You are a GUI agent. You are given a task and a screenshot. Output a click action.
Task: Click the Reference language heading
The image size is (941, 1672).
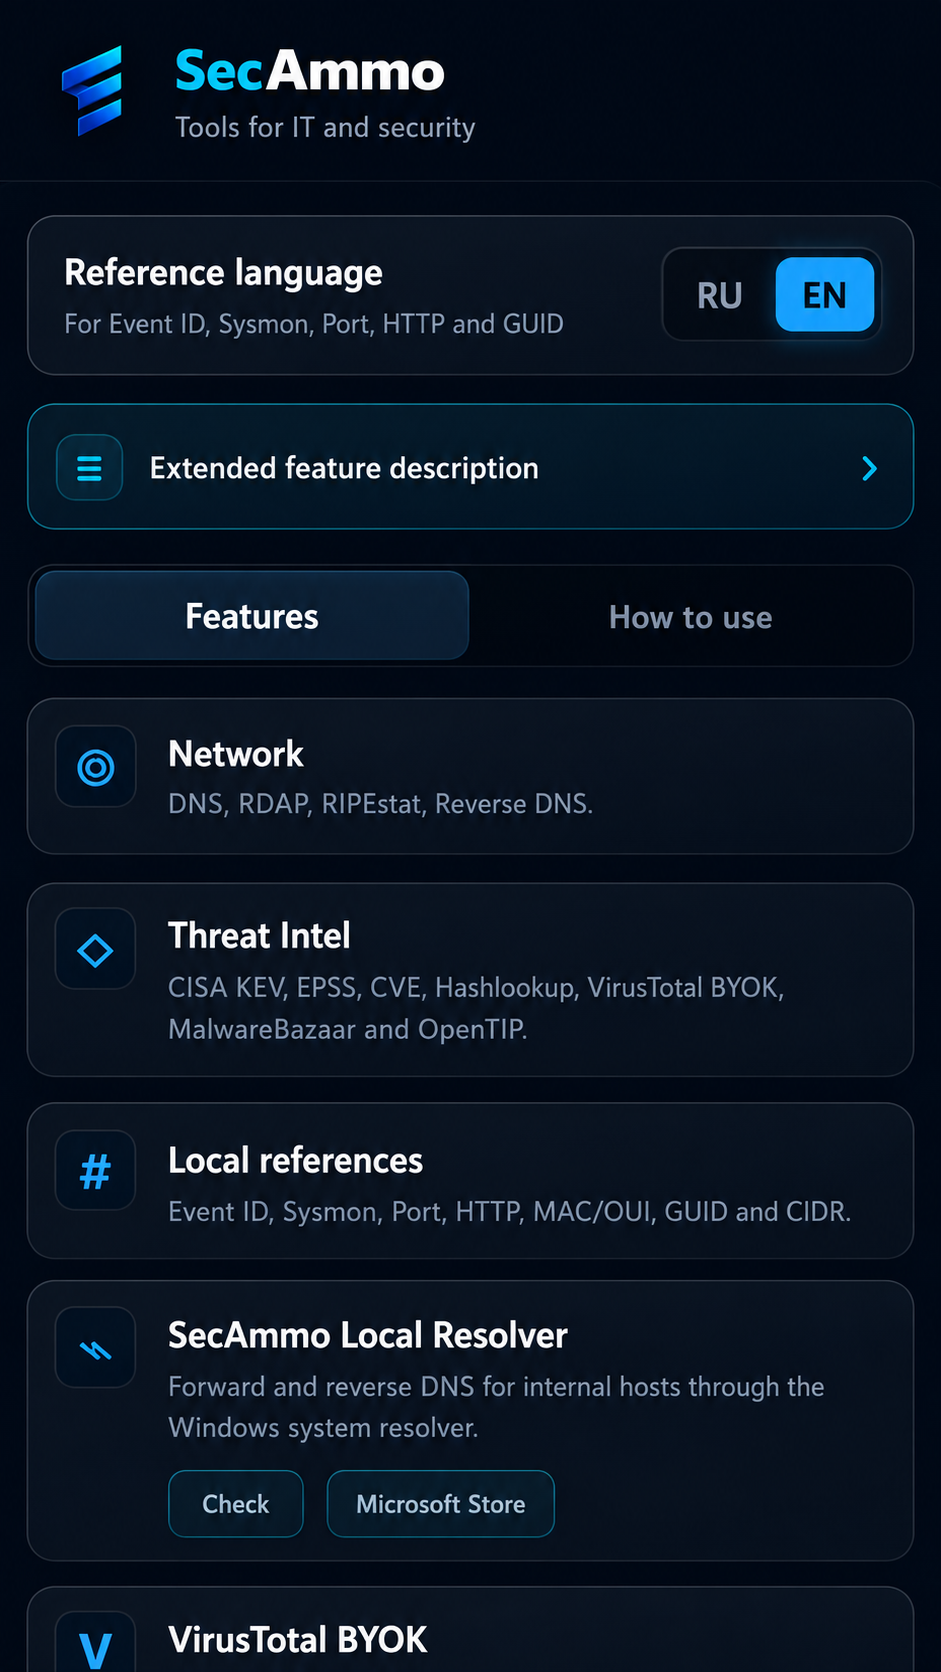223,272
